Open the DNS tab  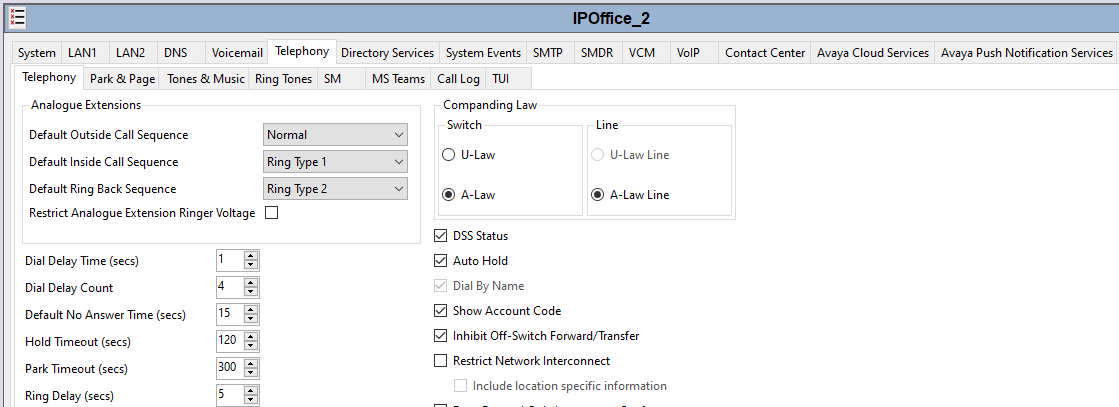(x=181, y=53)
